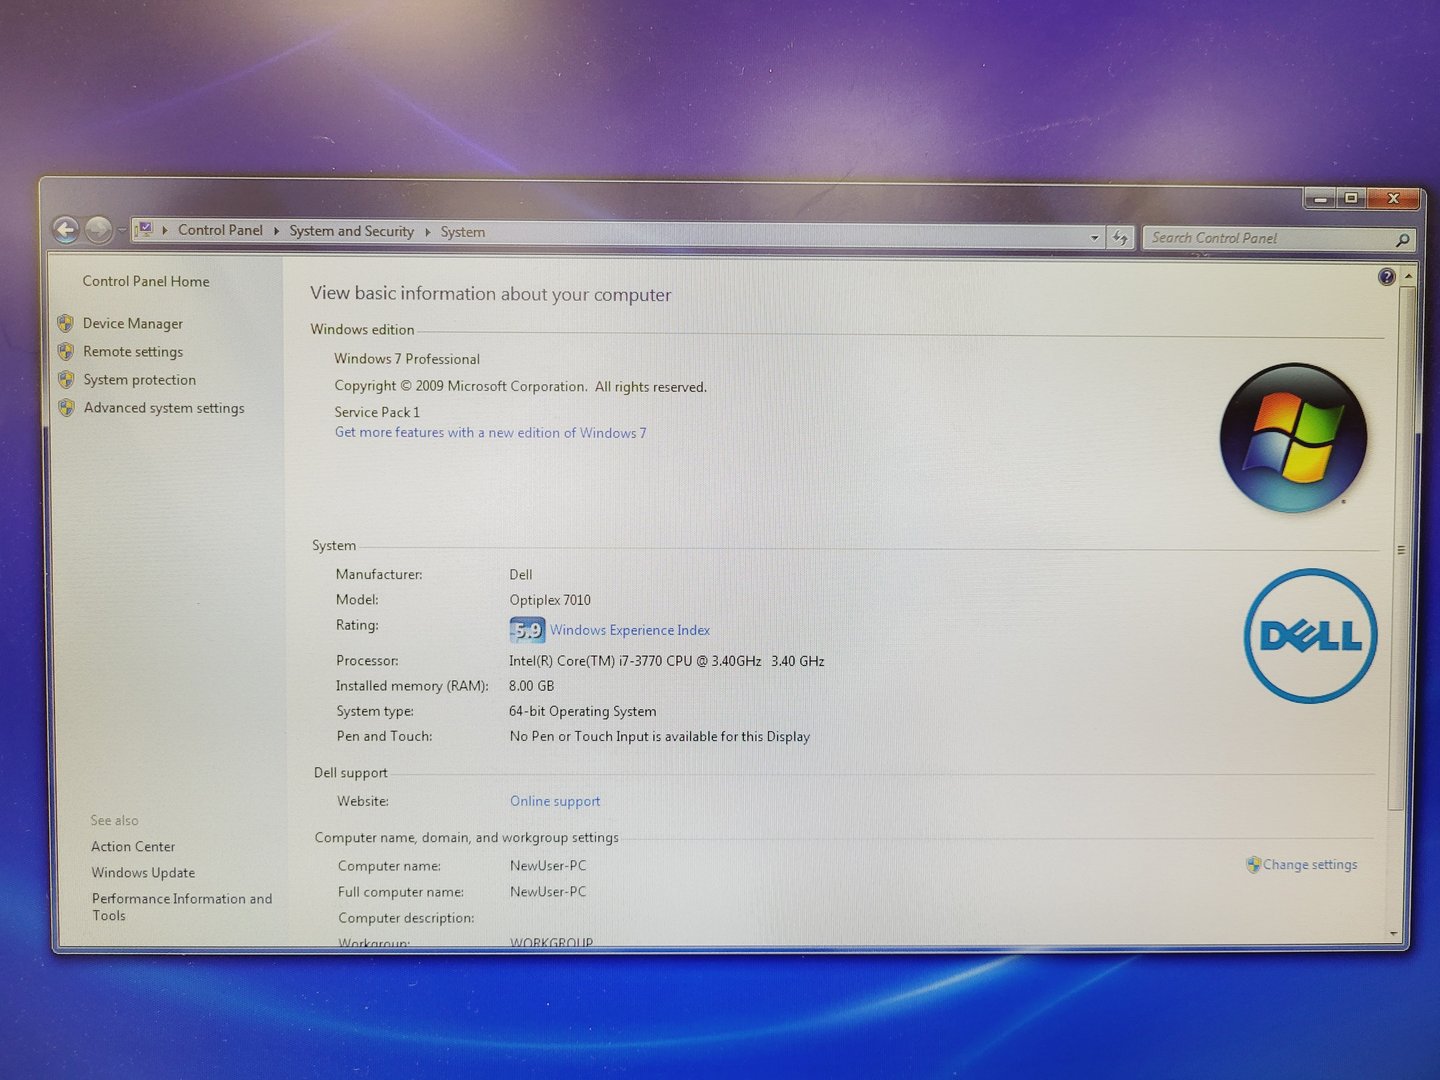Select System and Security breadcrumb
This screenshot has height=1080, width=1440.
click(x=351, y=231)
